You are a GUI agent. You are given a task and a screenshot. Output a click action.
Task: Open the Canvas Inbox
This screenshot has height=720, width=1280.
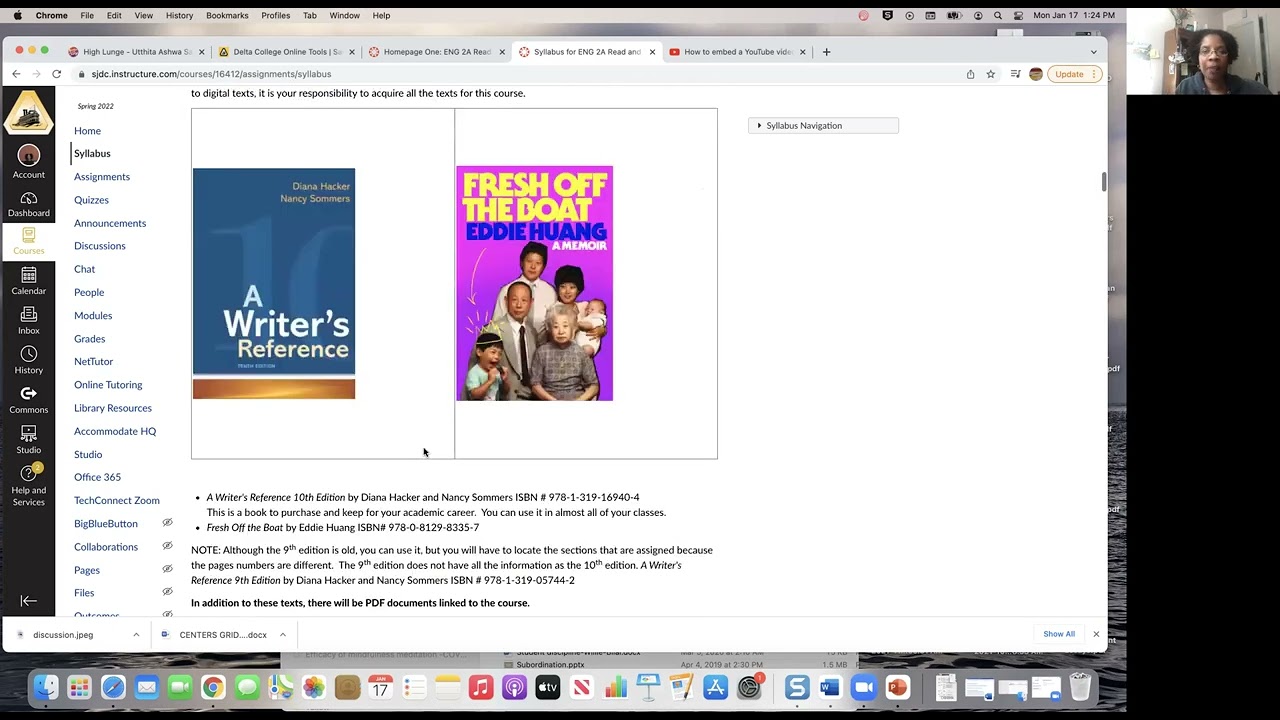(x=28, y=321)
